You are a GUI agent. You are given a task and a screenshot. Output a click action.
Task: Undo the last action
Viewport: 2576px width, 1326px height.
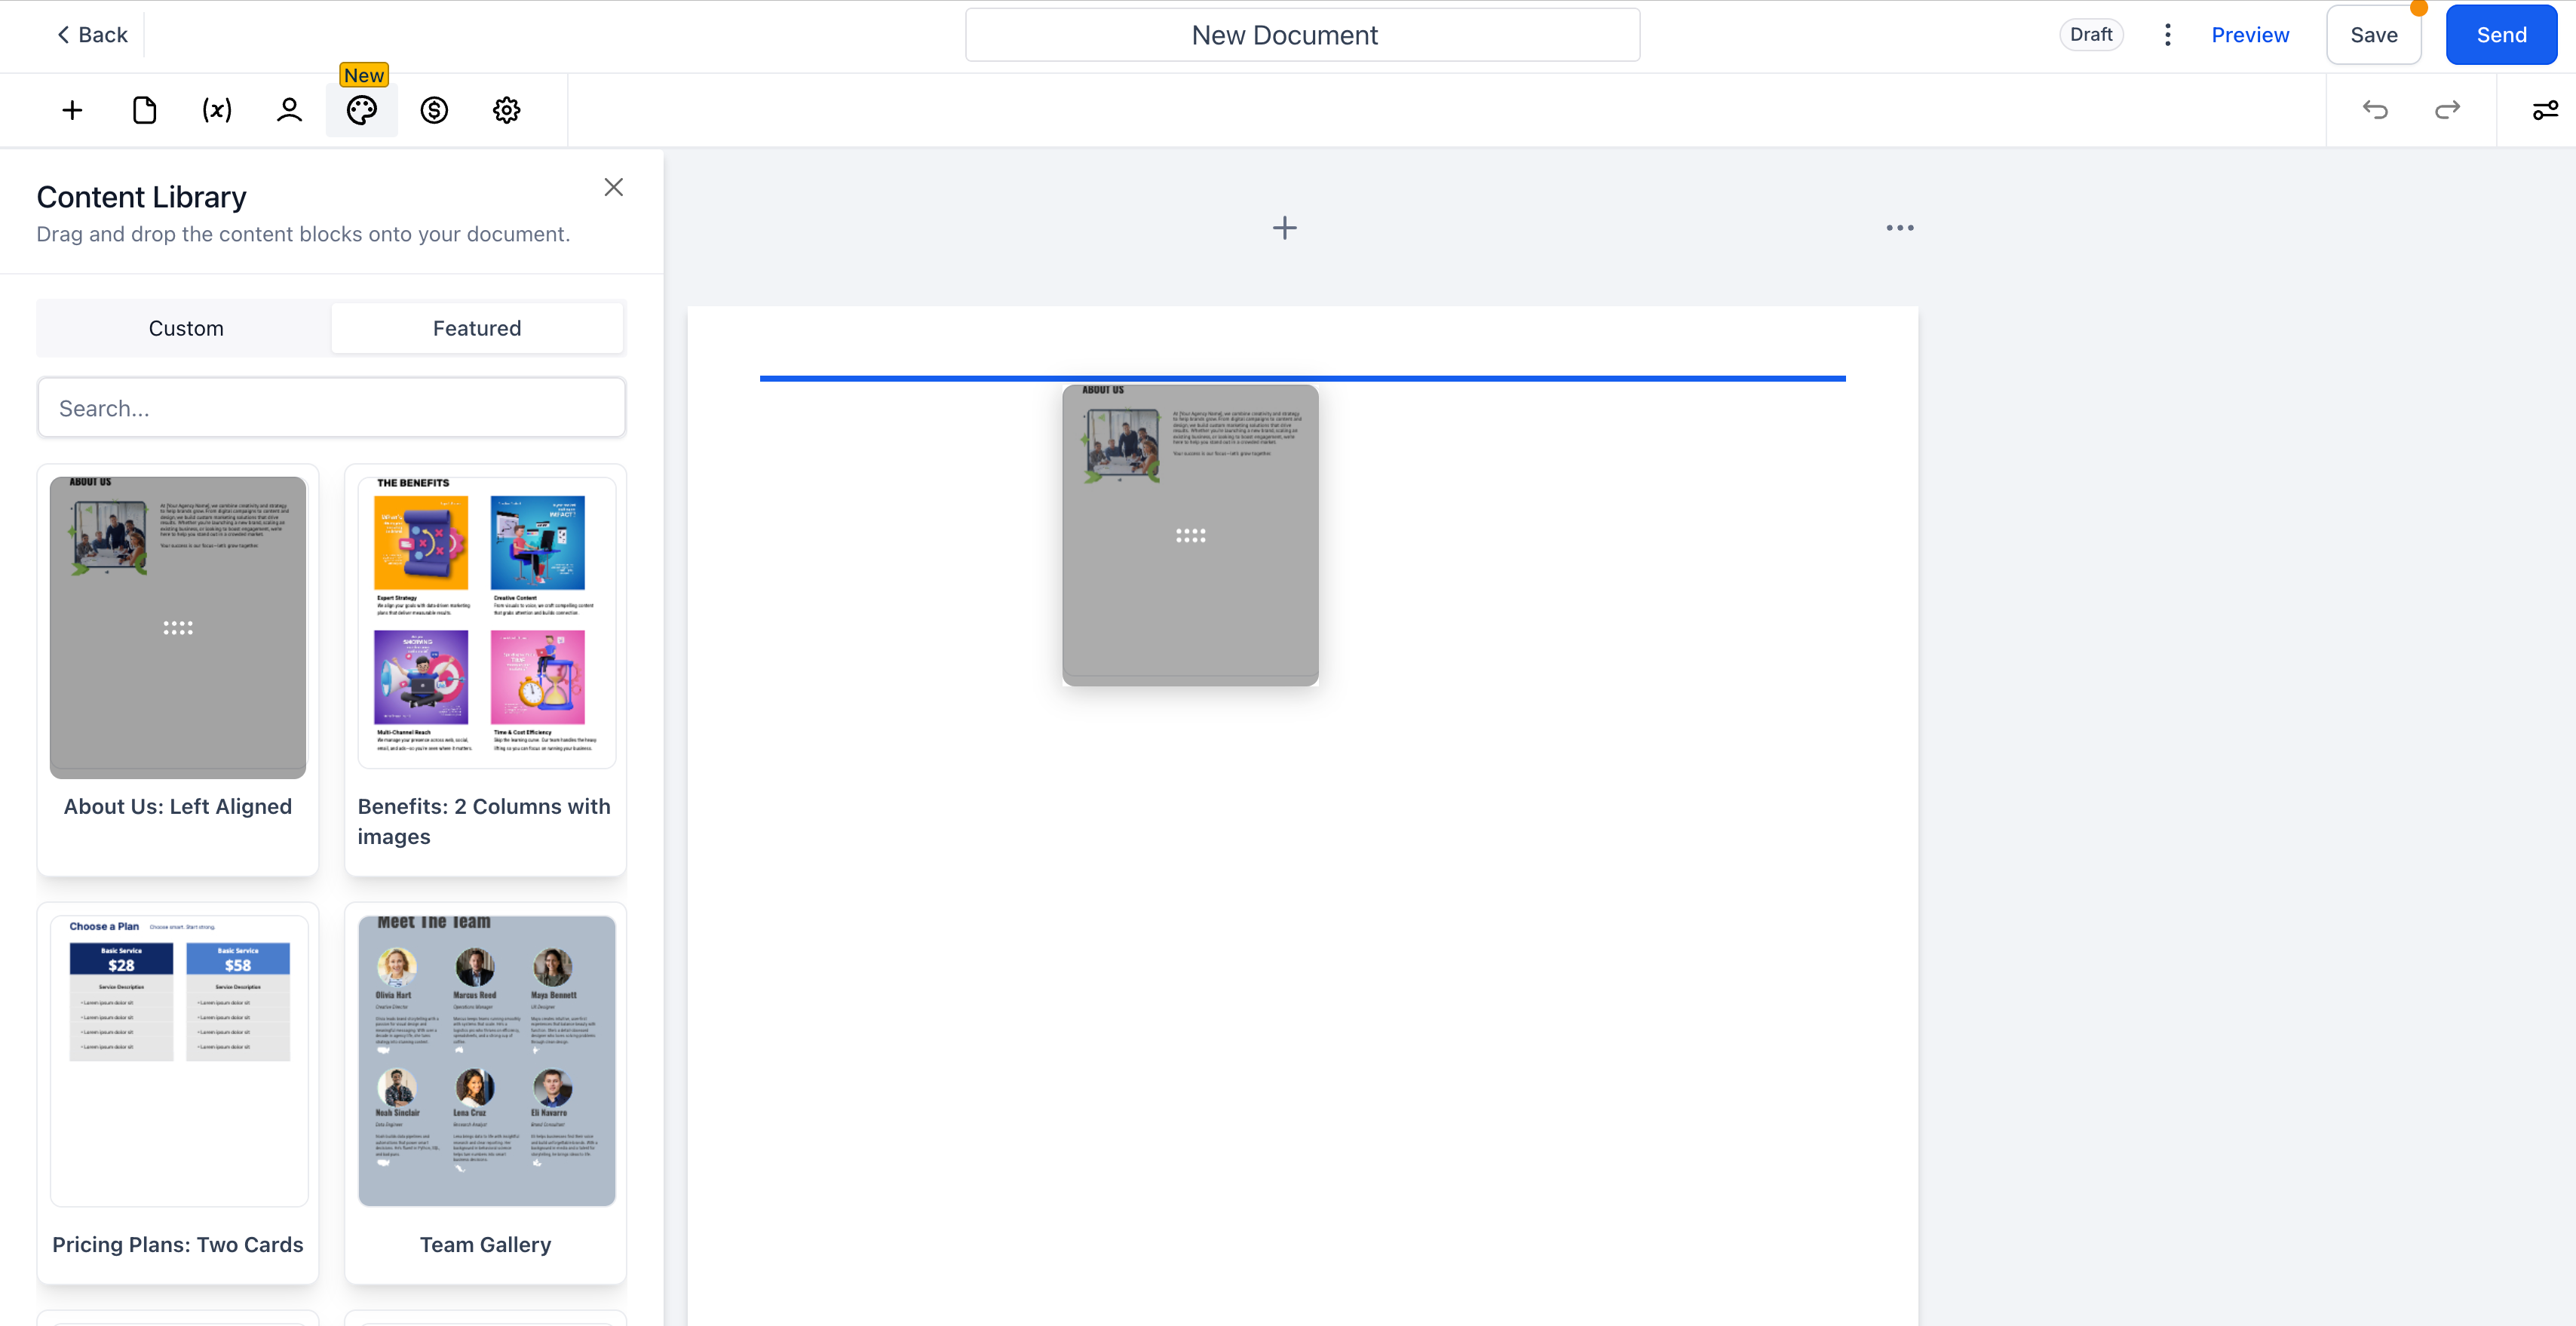pos(2375,110)
